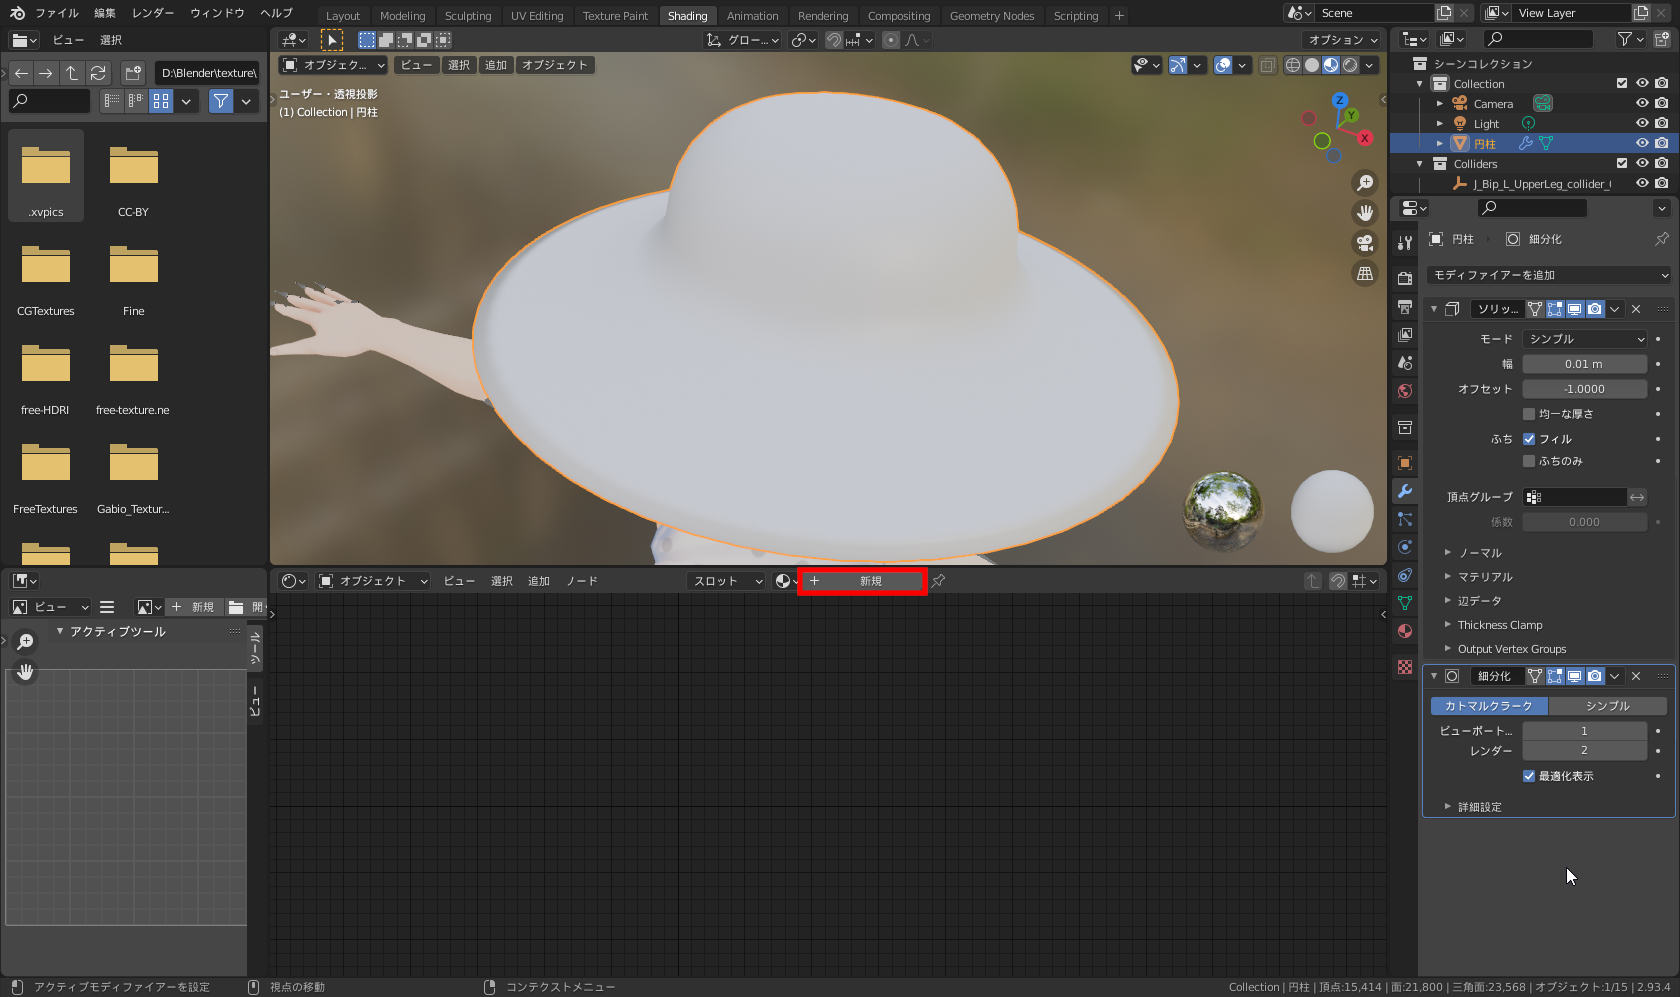
Task: Open the Tool properties tab icon
Action: click(x=1405, y=242)
